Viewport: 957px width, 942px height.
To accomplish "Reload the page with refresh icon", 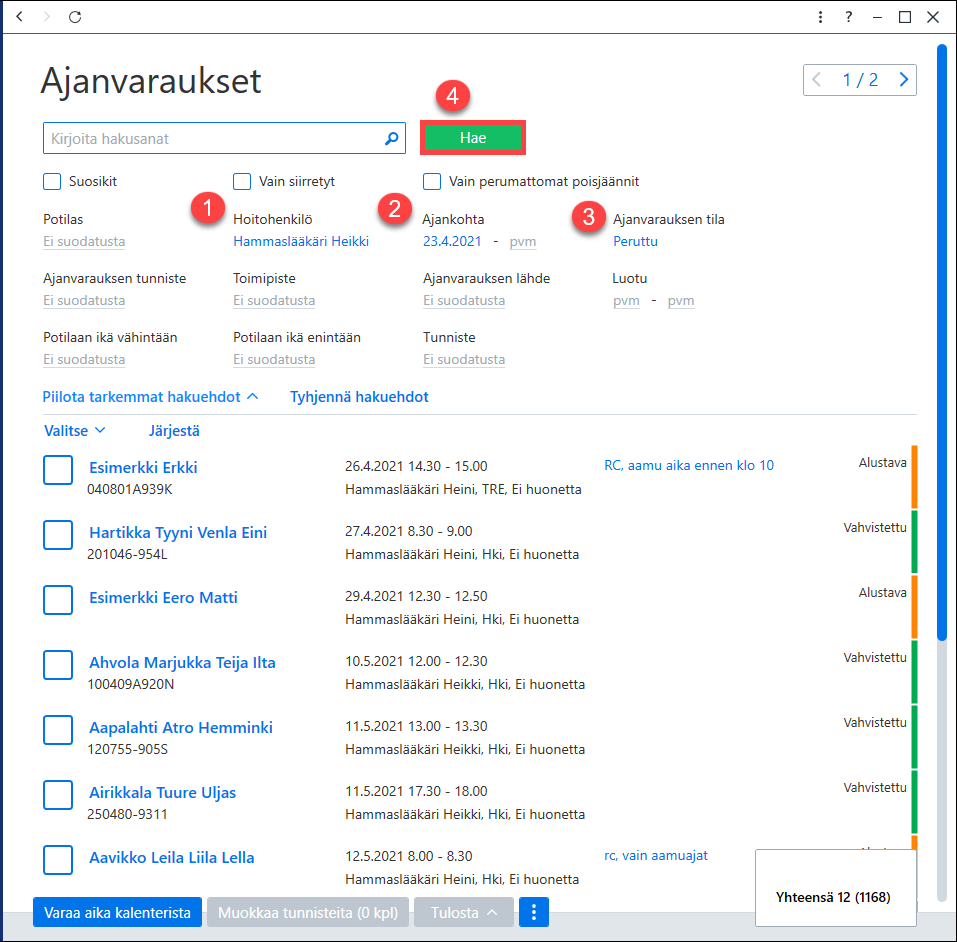I will 75,16.
